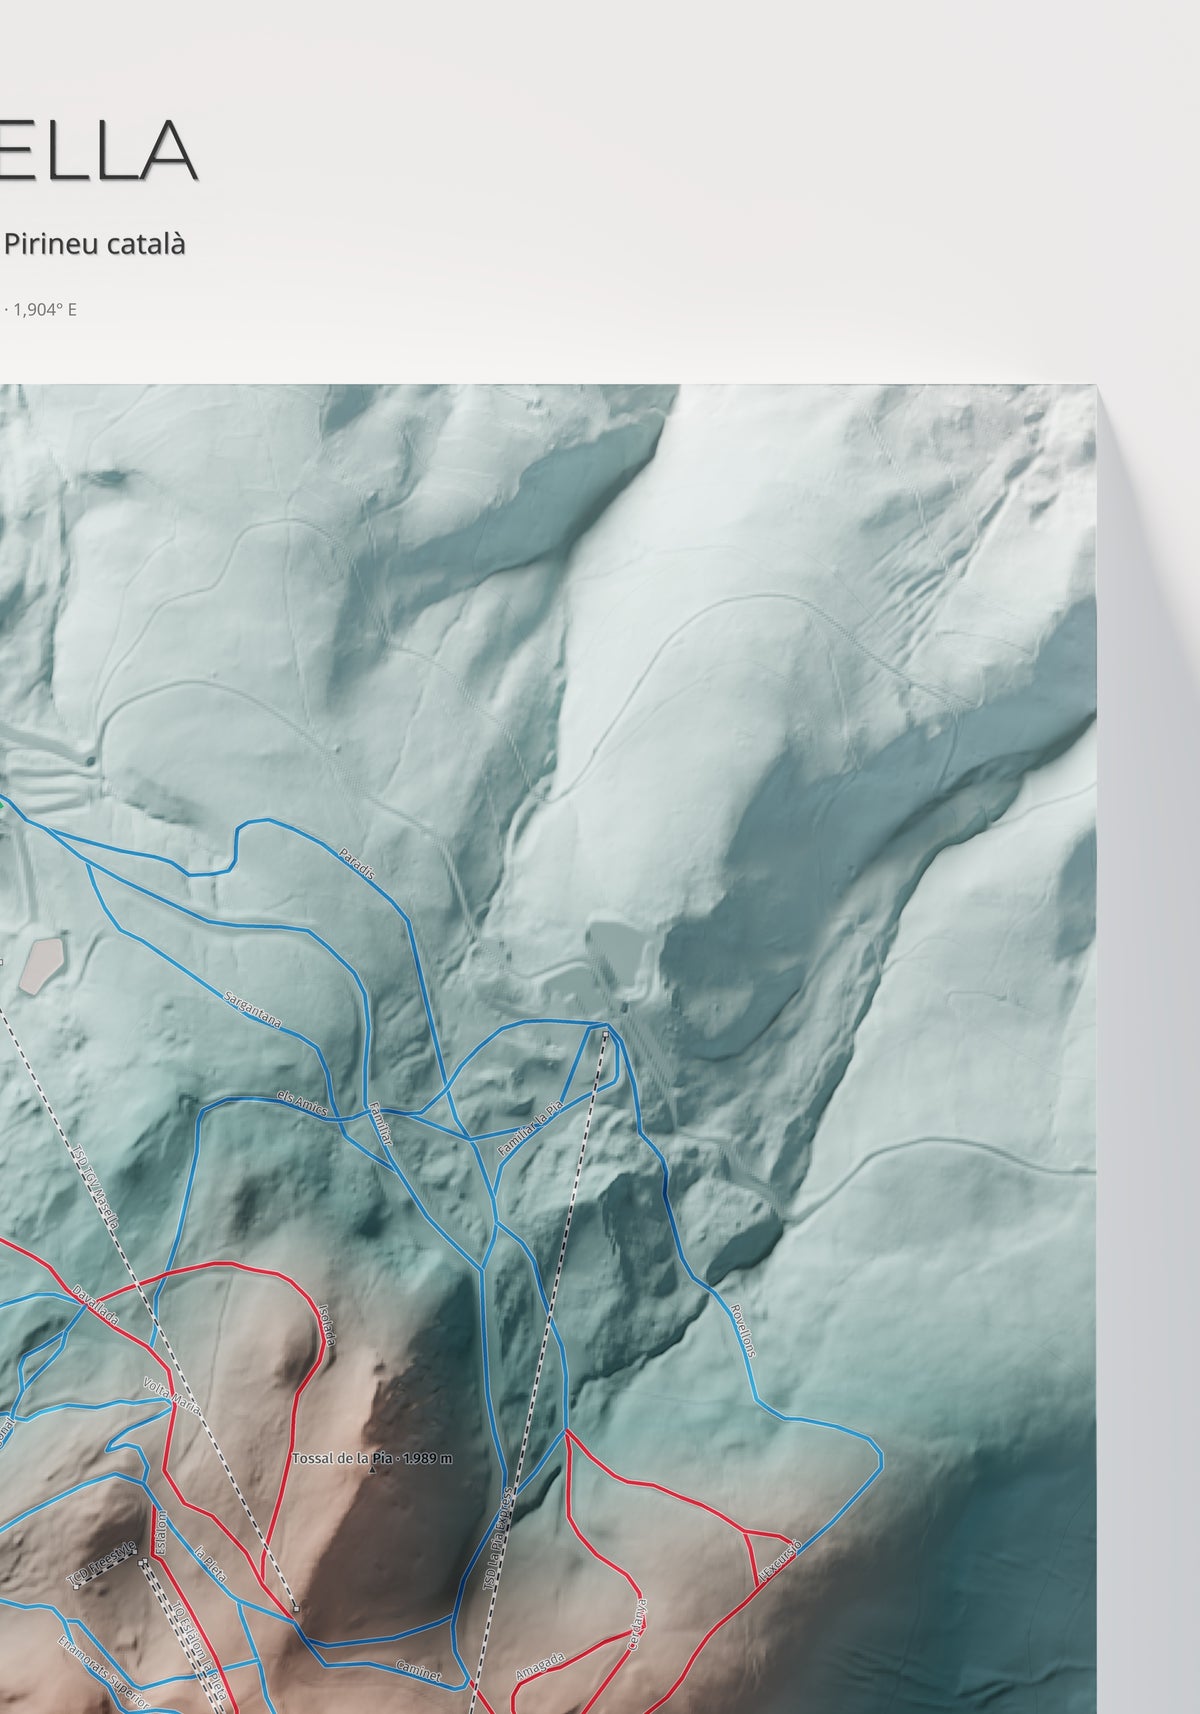Click the Amagada red piste label

(x=541, y=1665)
